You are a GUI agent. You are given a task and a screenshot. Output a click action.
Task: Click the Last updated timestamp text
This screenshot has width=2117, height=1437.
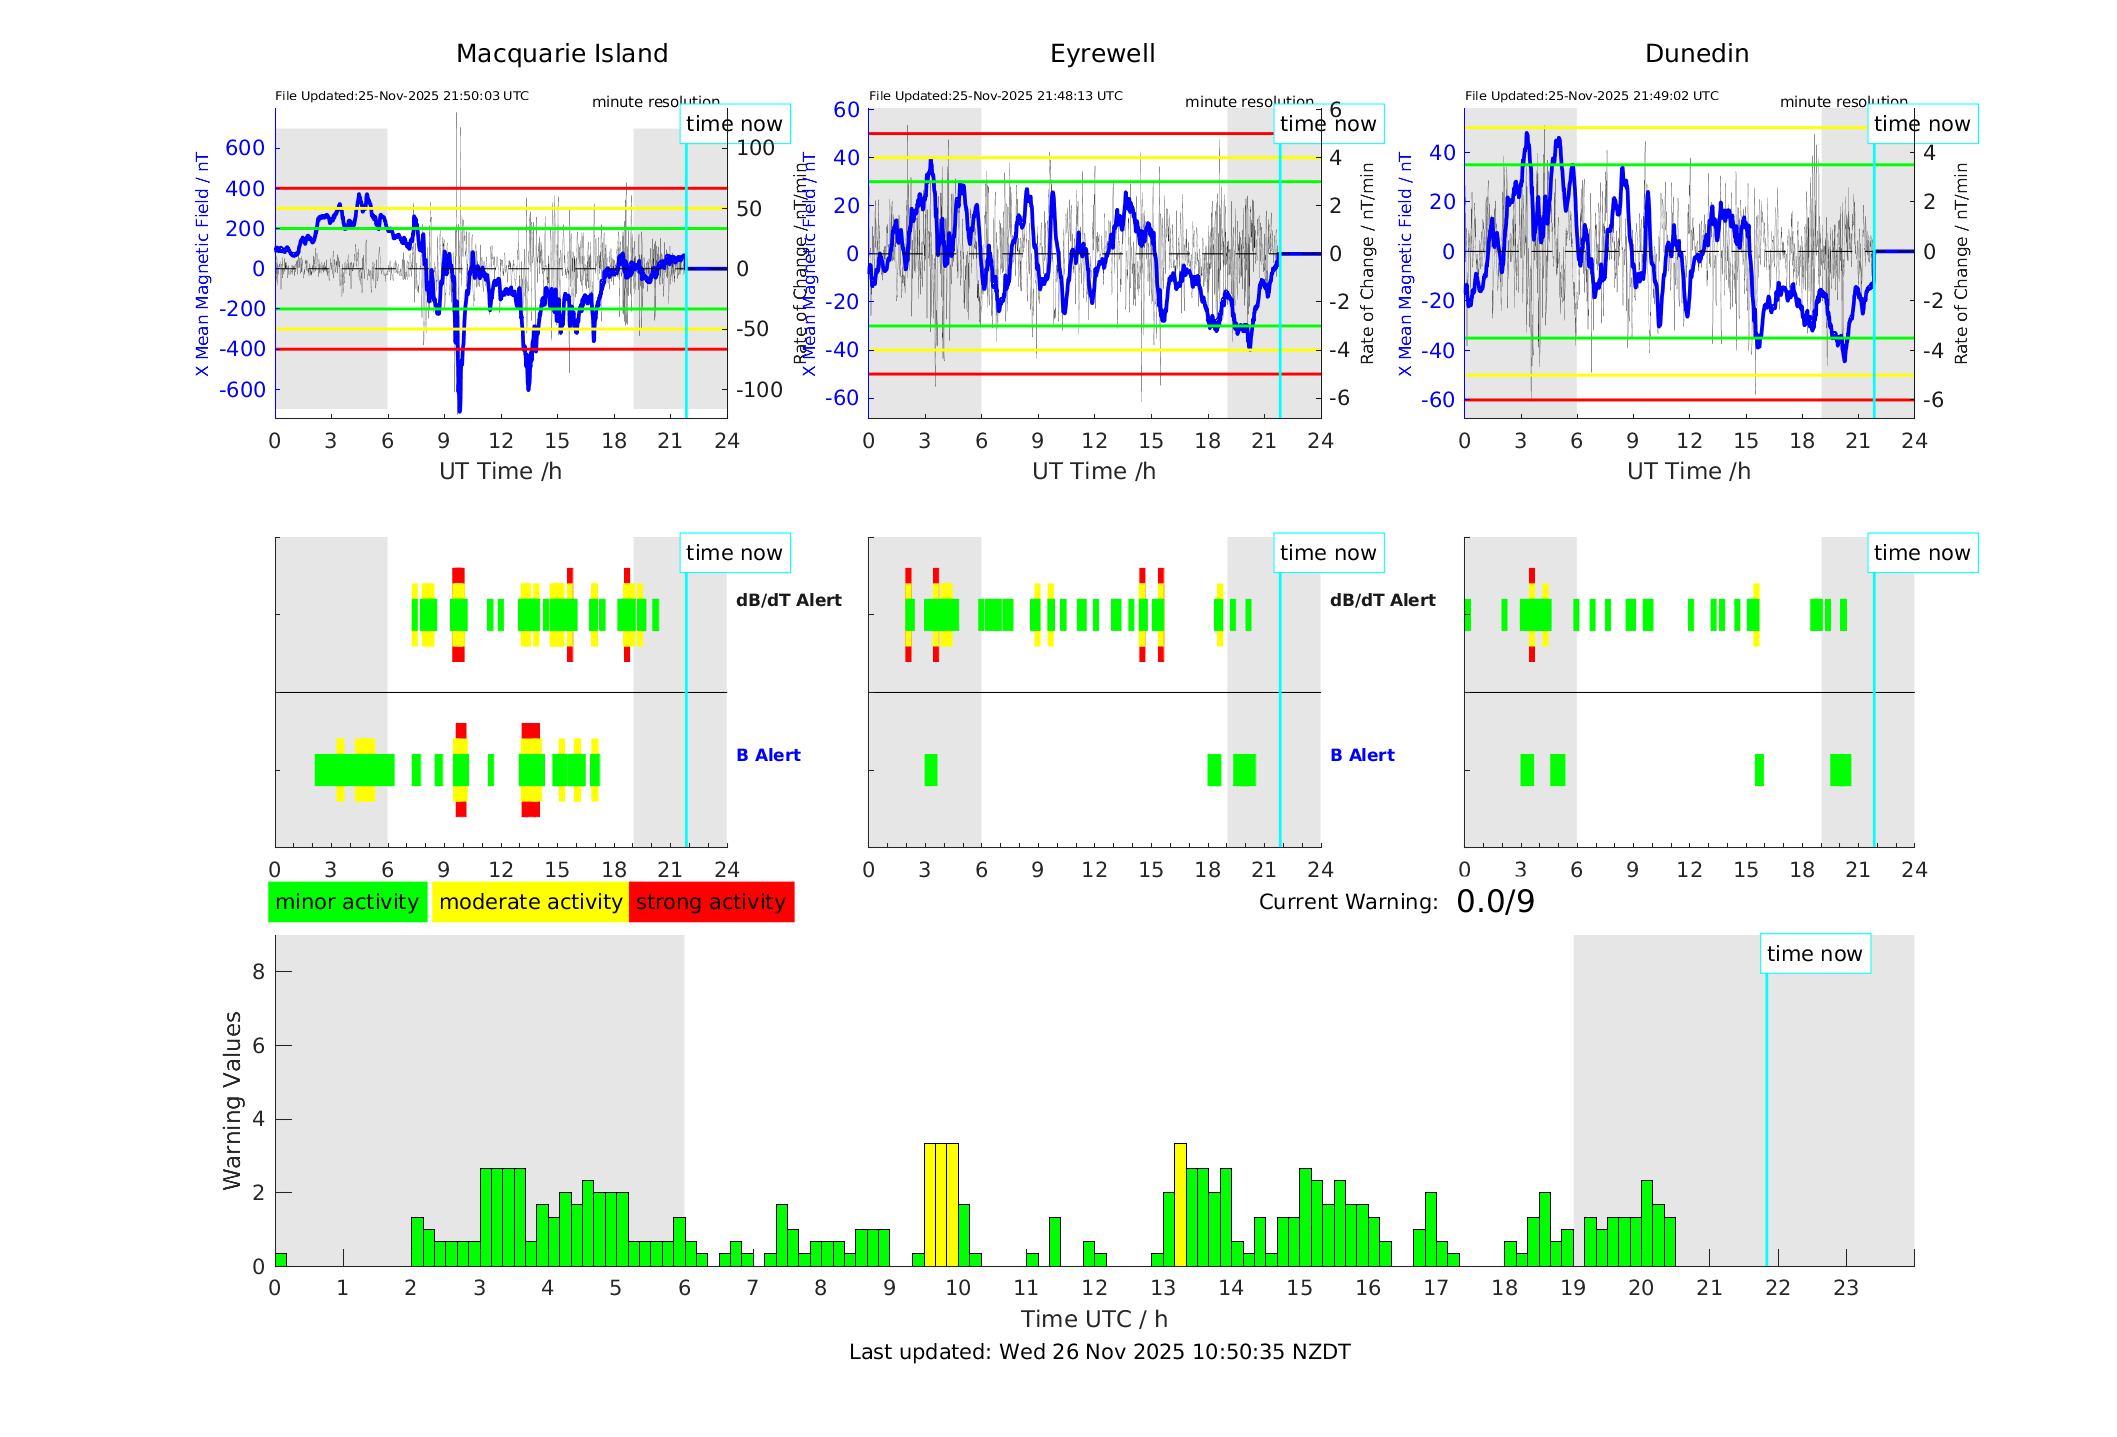point(1099,1352)
